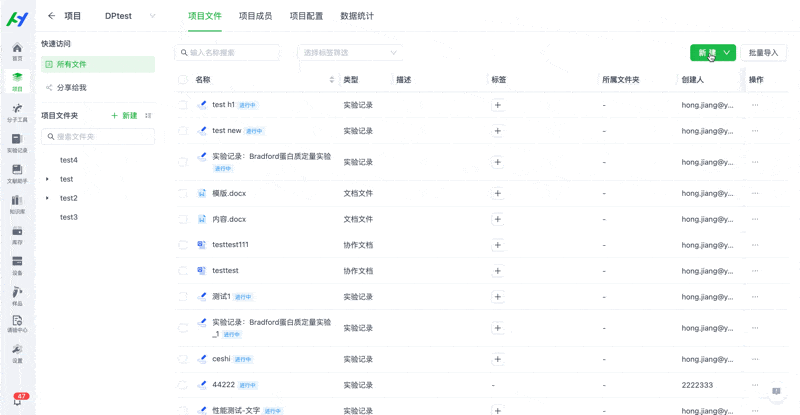The image size is (800, 415).
Task: Click the folder list sort icon beside 新建
Action: (148, 116)
